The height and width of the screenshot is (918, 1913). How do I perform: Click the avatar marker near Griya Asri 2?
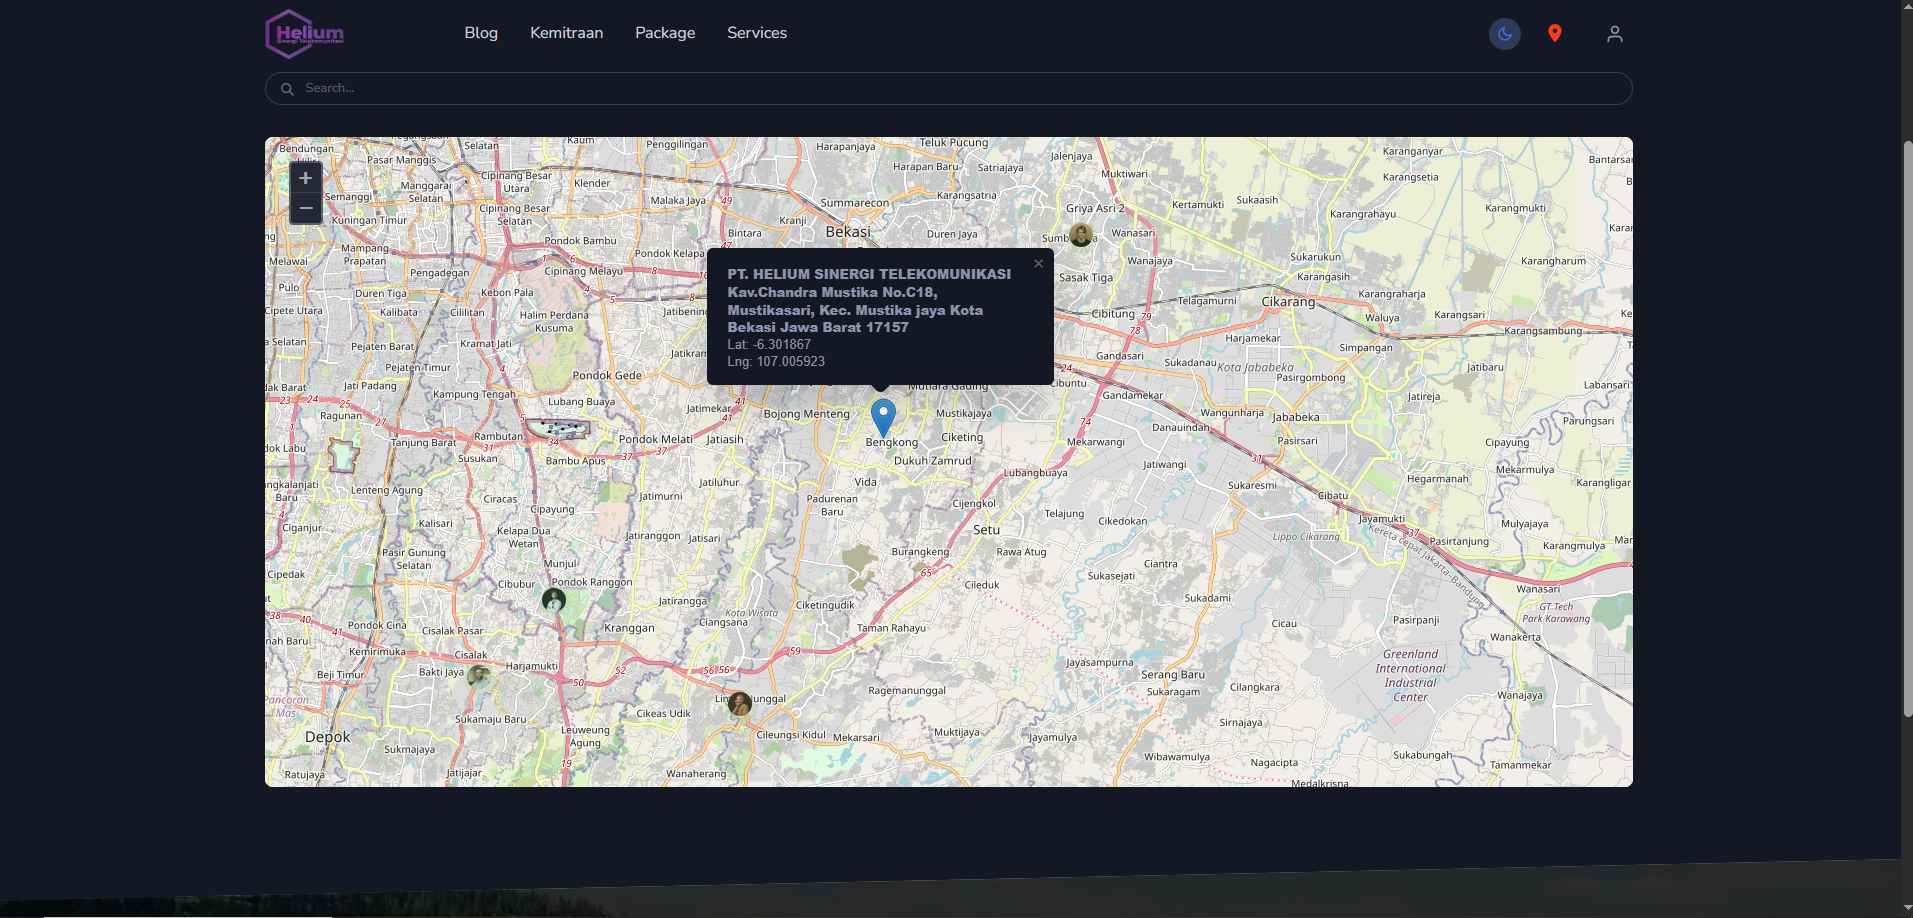[1081, 235]
